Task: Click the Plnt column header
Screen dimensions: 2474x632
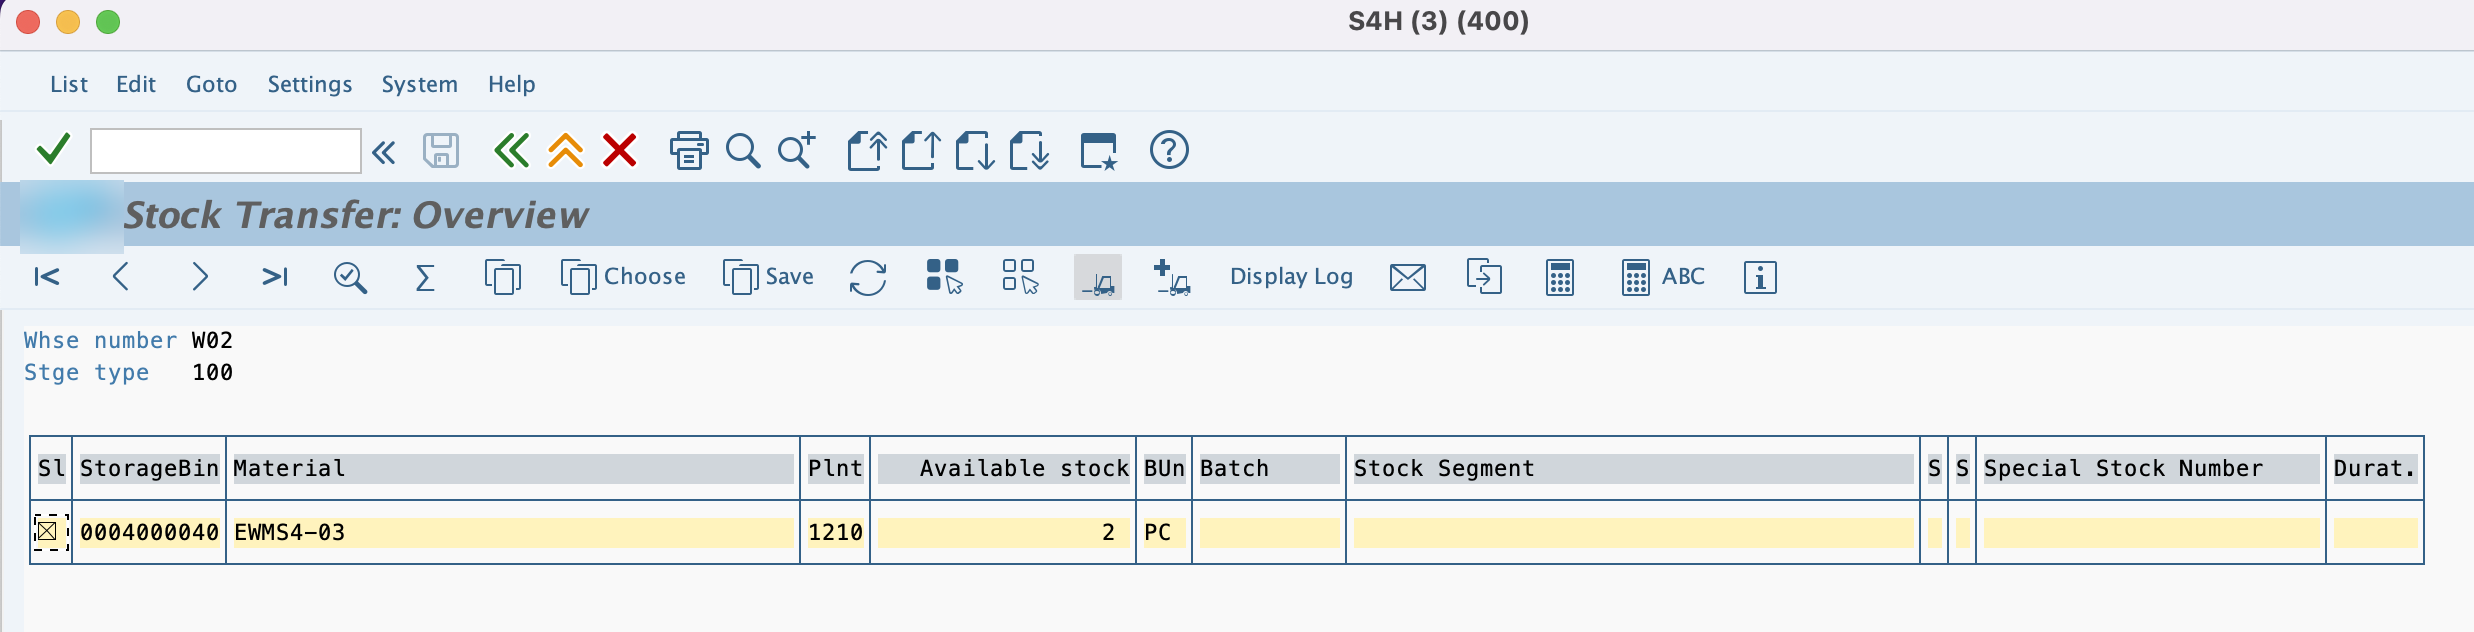Action: pyautogui.click(x=835, y=468)
